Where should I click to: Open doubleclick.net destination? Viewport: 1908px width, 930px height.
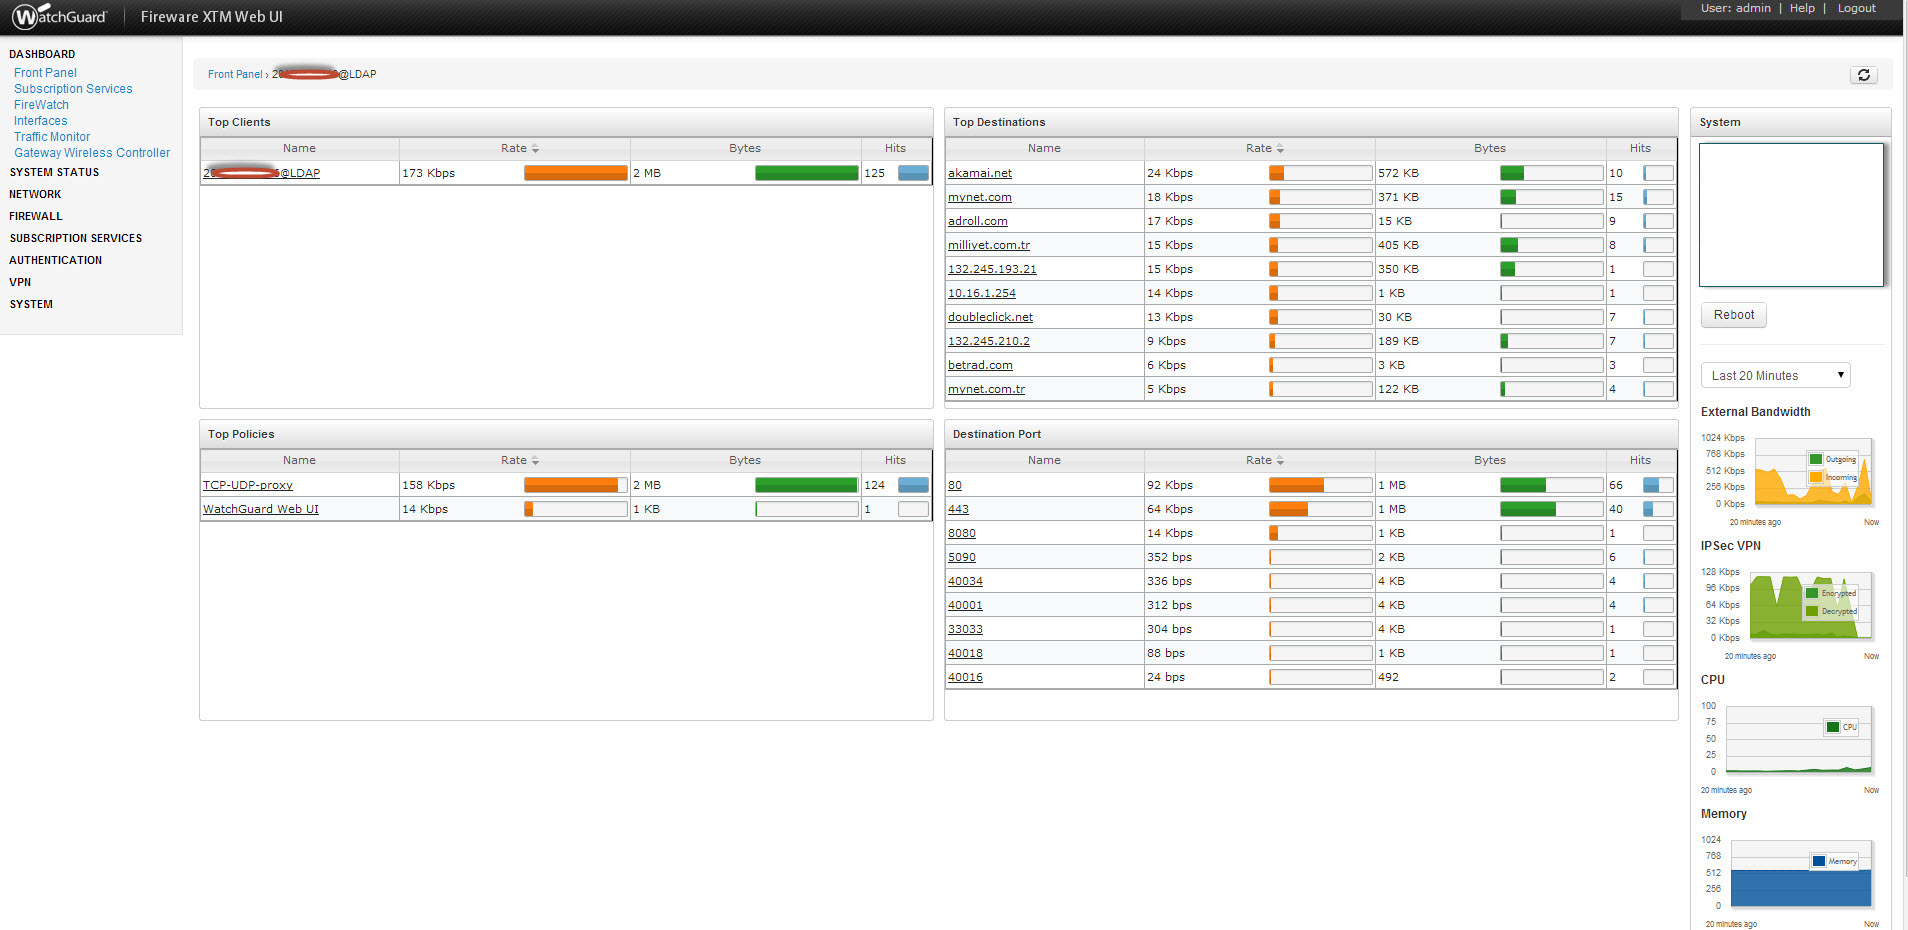tap(991, 317)
